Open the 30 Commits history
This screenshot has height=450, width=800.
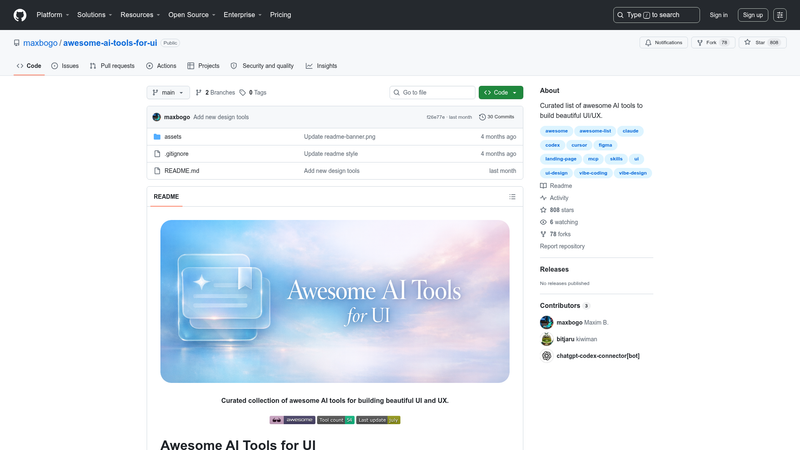(496, 117)
